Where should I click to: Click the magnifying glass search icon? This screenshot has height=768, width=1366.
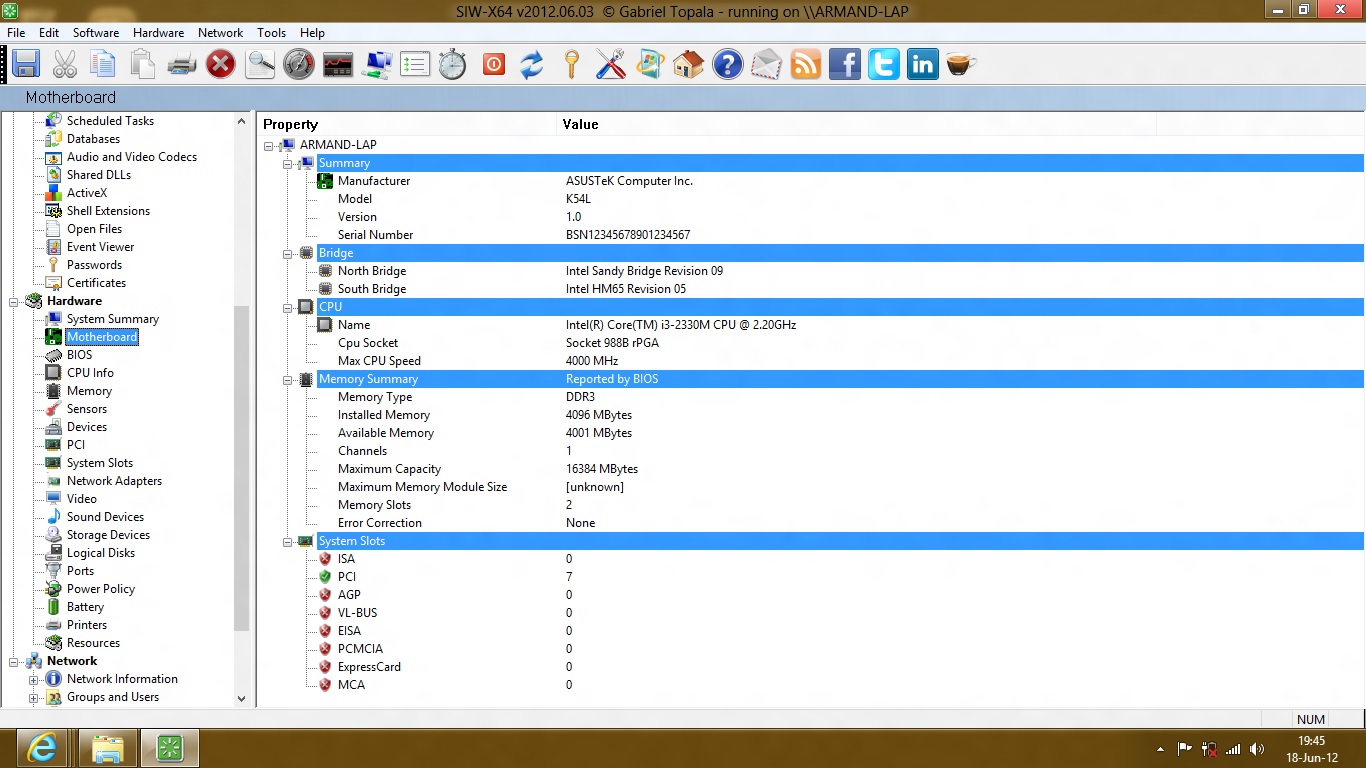tap(260, 65)
